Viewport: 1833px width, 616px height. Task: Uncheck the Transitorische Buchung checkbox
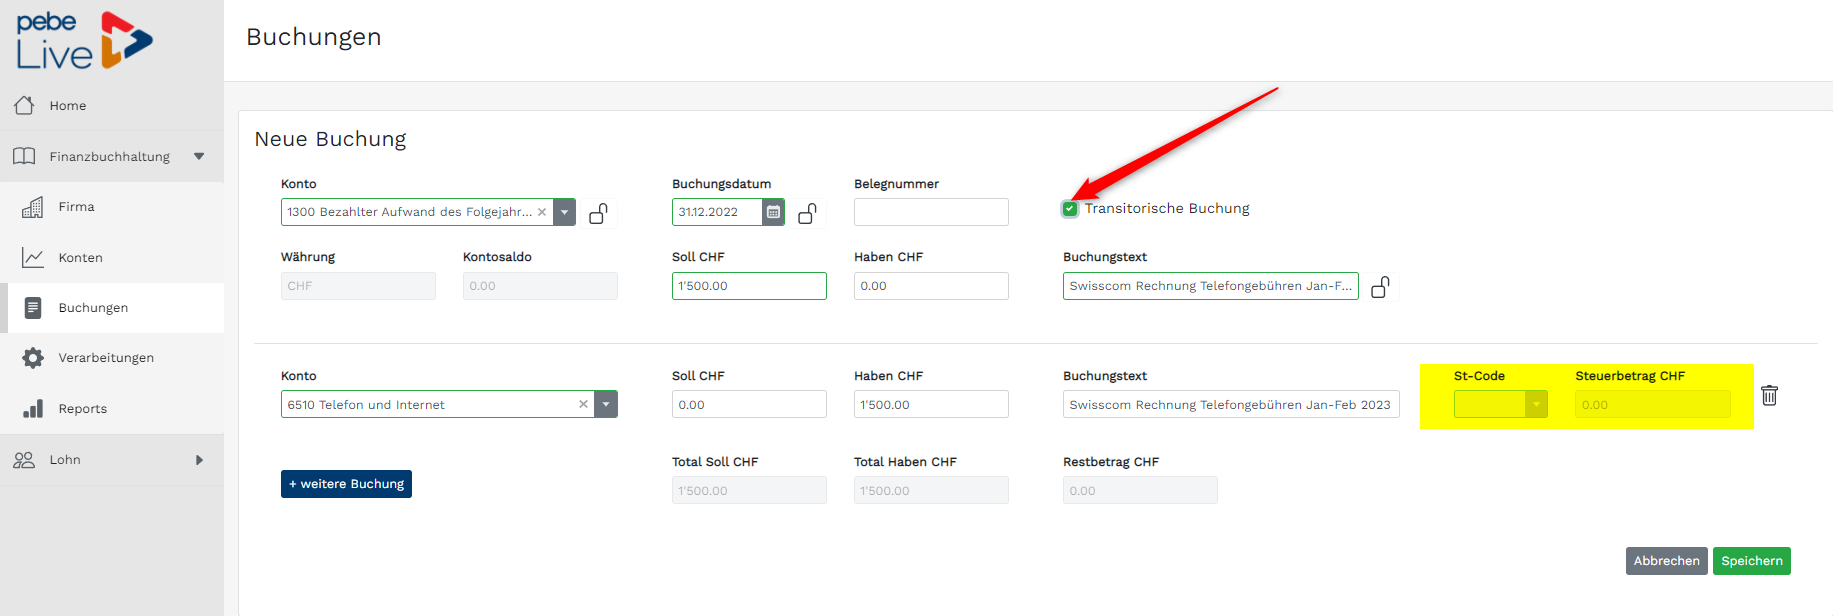coord(1070,209)
